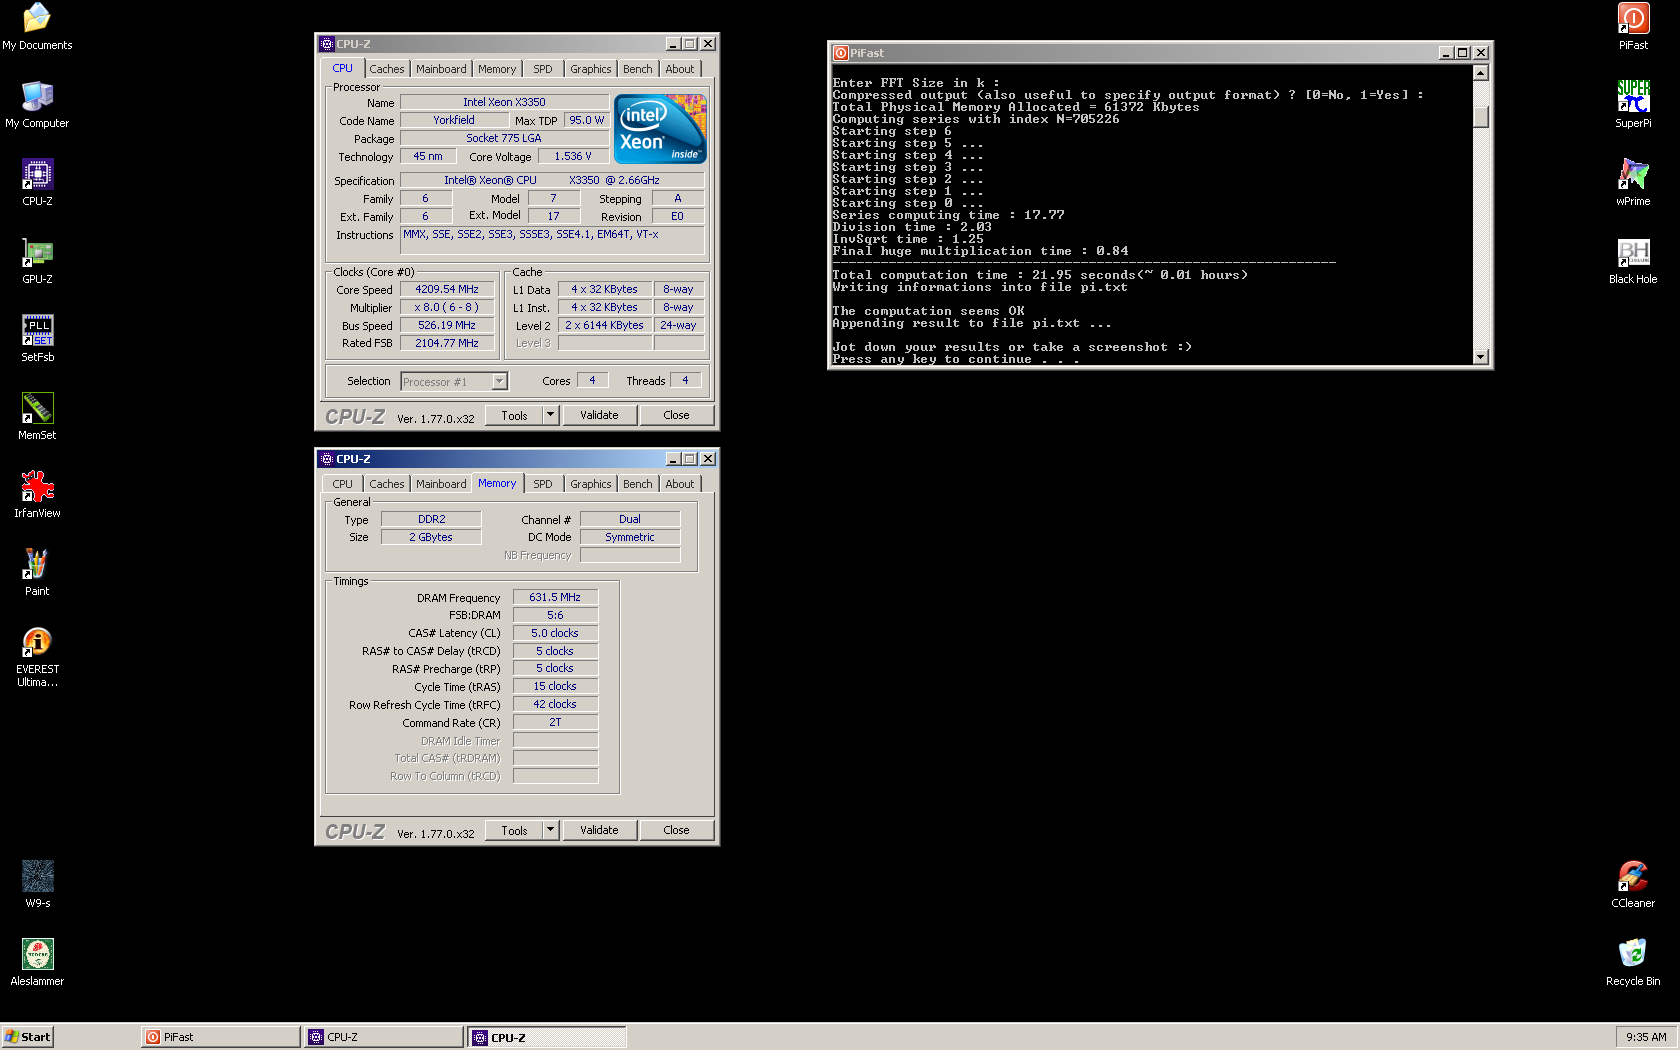Launch PiFast desktop shortcut
The image size is (1680, 1050).
coord(1633,27)
